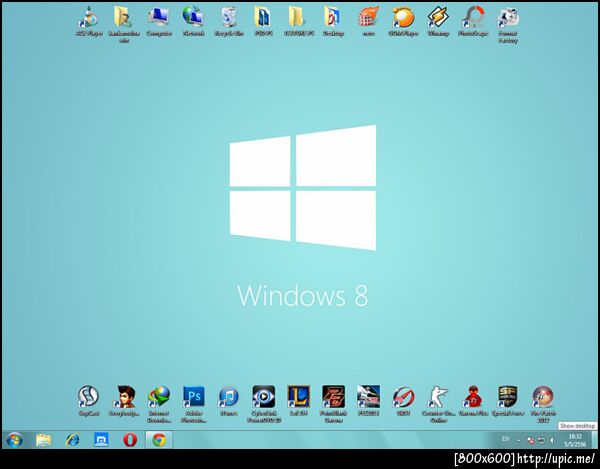Viewport: 600px width, 469px height.
Task: Open the clock and date display
Action: point(575,440)
